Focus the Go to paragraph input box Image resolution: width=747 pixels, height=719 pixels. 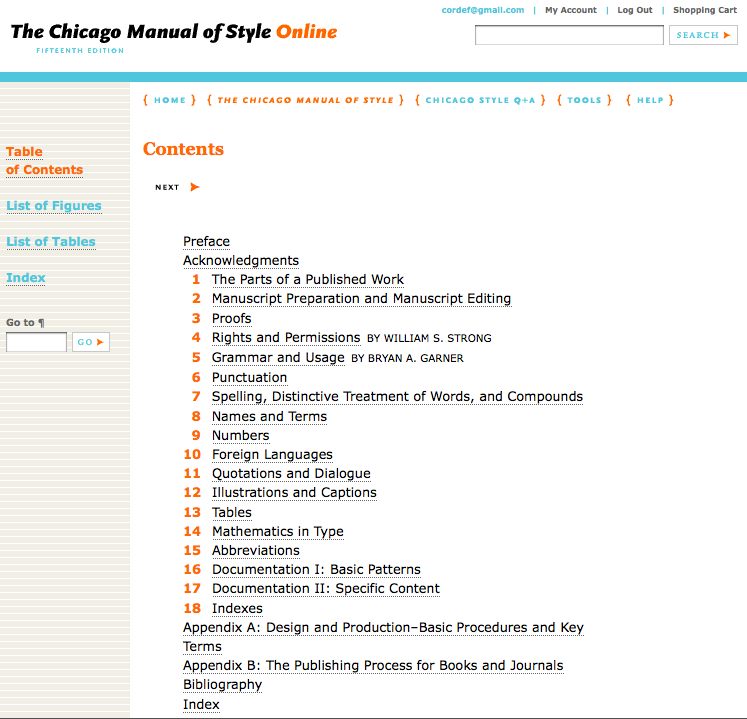point(37,342)
